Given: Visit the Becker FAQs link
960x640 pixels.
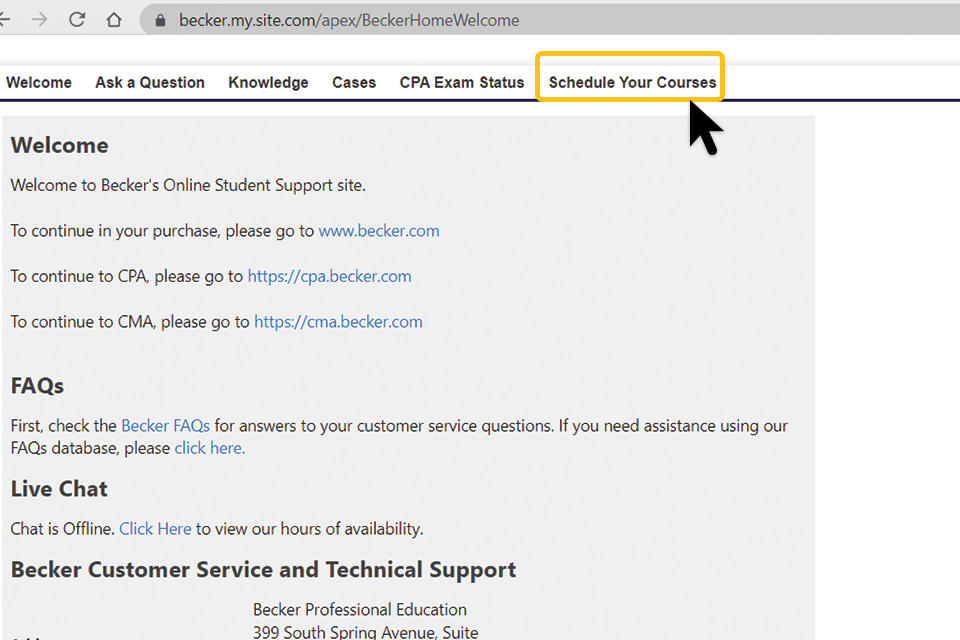Looking at the screenshot, I should pyautogui.click(x=165, y=426).
